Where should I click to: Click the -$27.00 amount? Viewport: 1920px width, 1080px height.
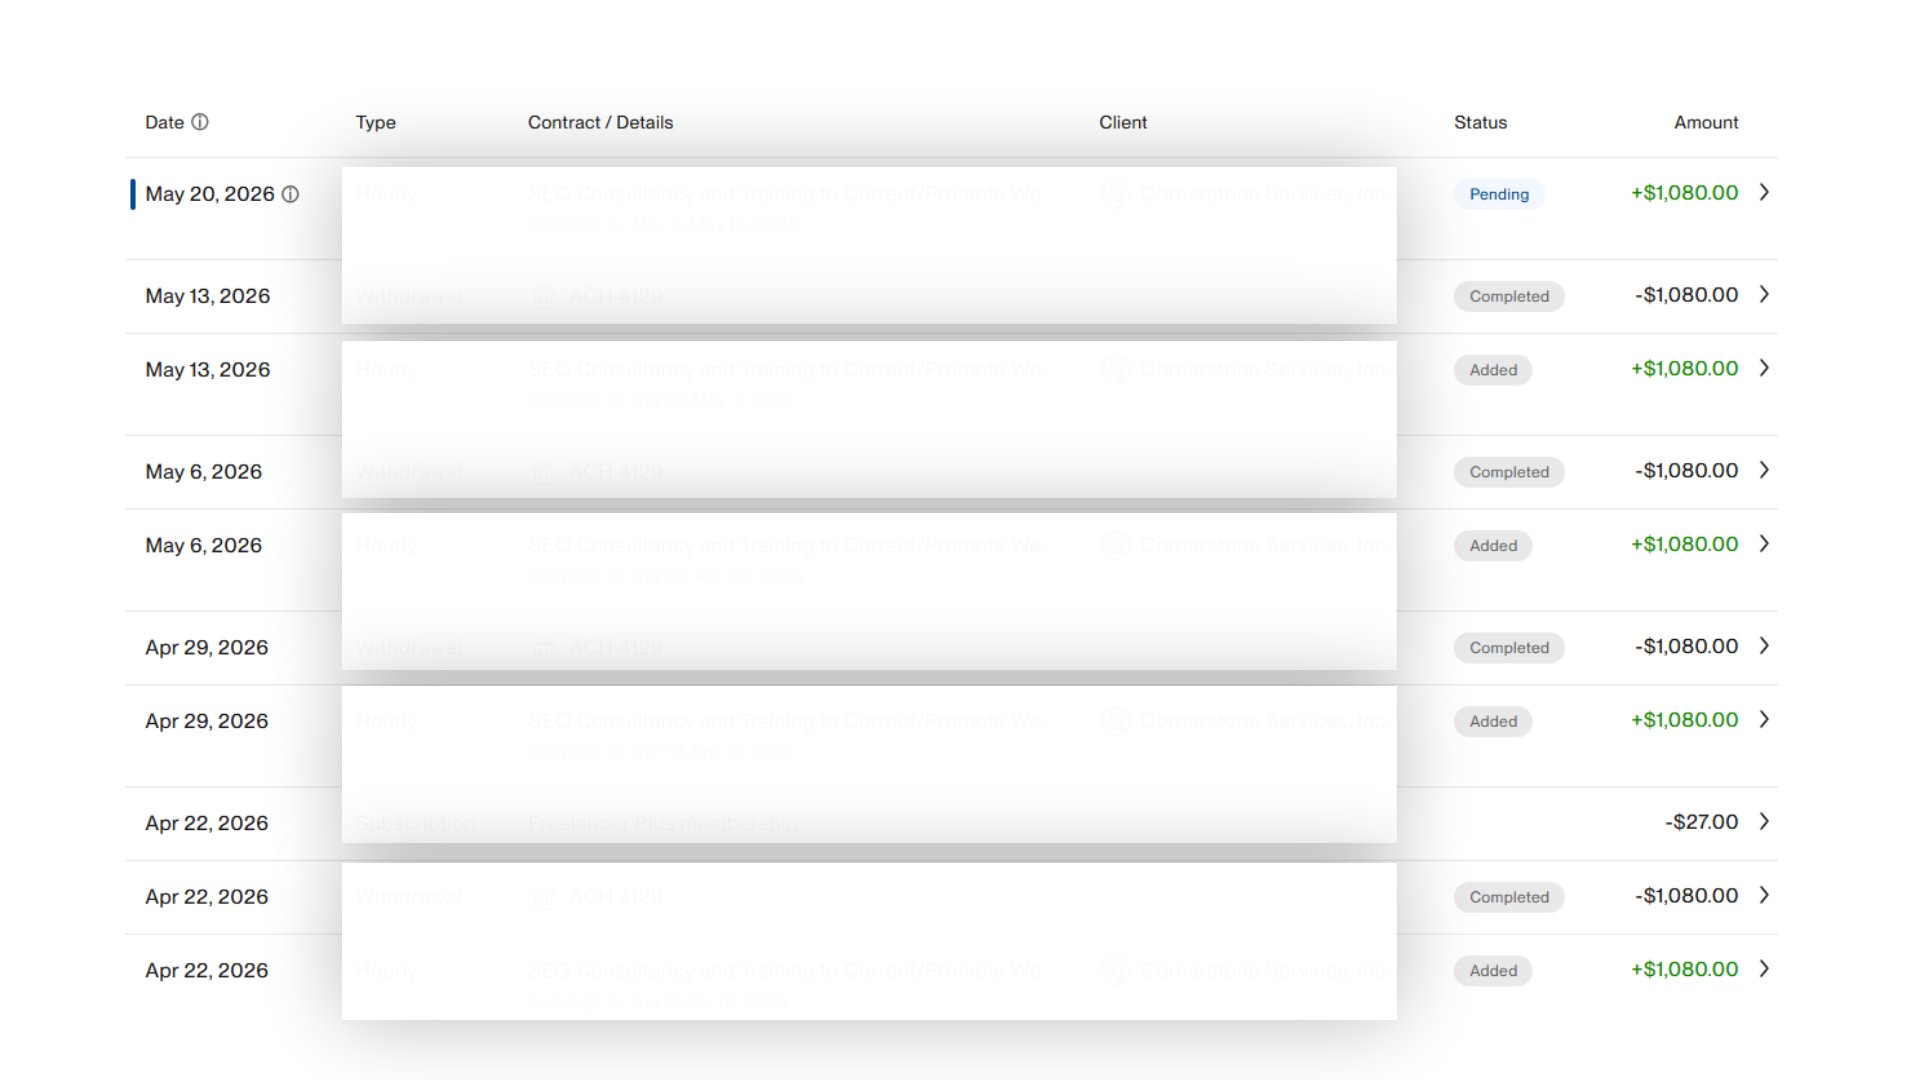1701,822
